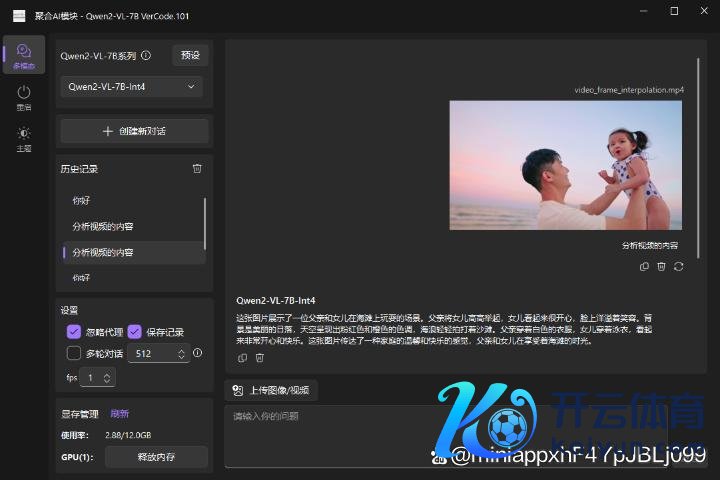Change the fps value spinner
This screenshot has height=480, width=720.
pos(108,378)
